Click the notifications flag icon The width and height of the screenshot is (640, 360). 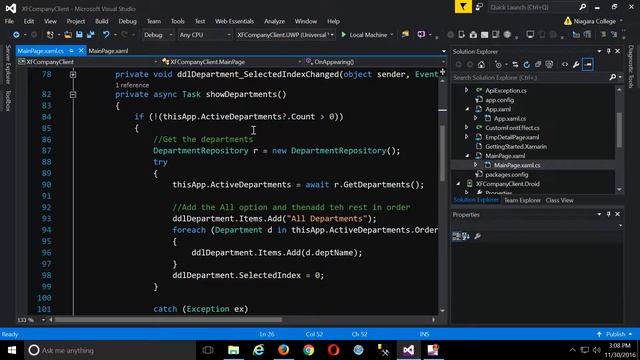point(463,7)
